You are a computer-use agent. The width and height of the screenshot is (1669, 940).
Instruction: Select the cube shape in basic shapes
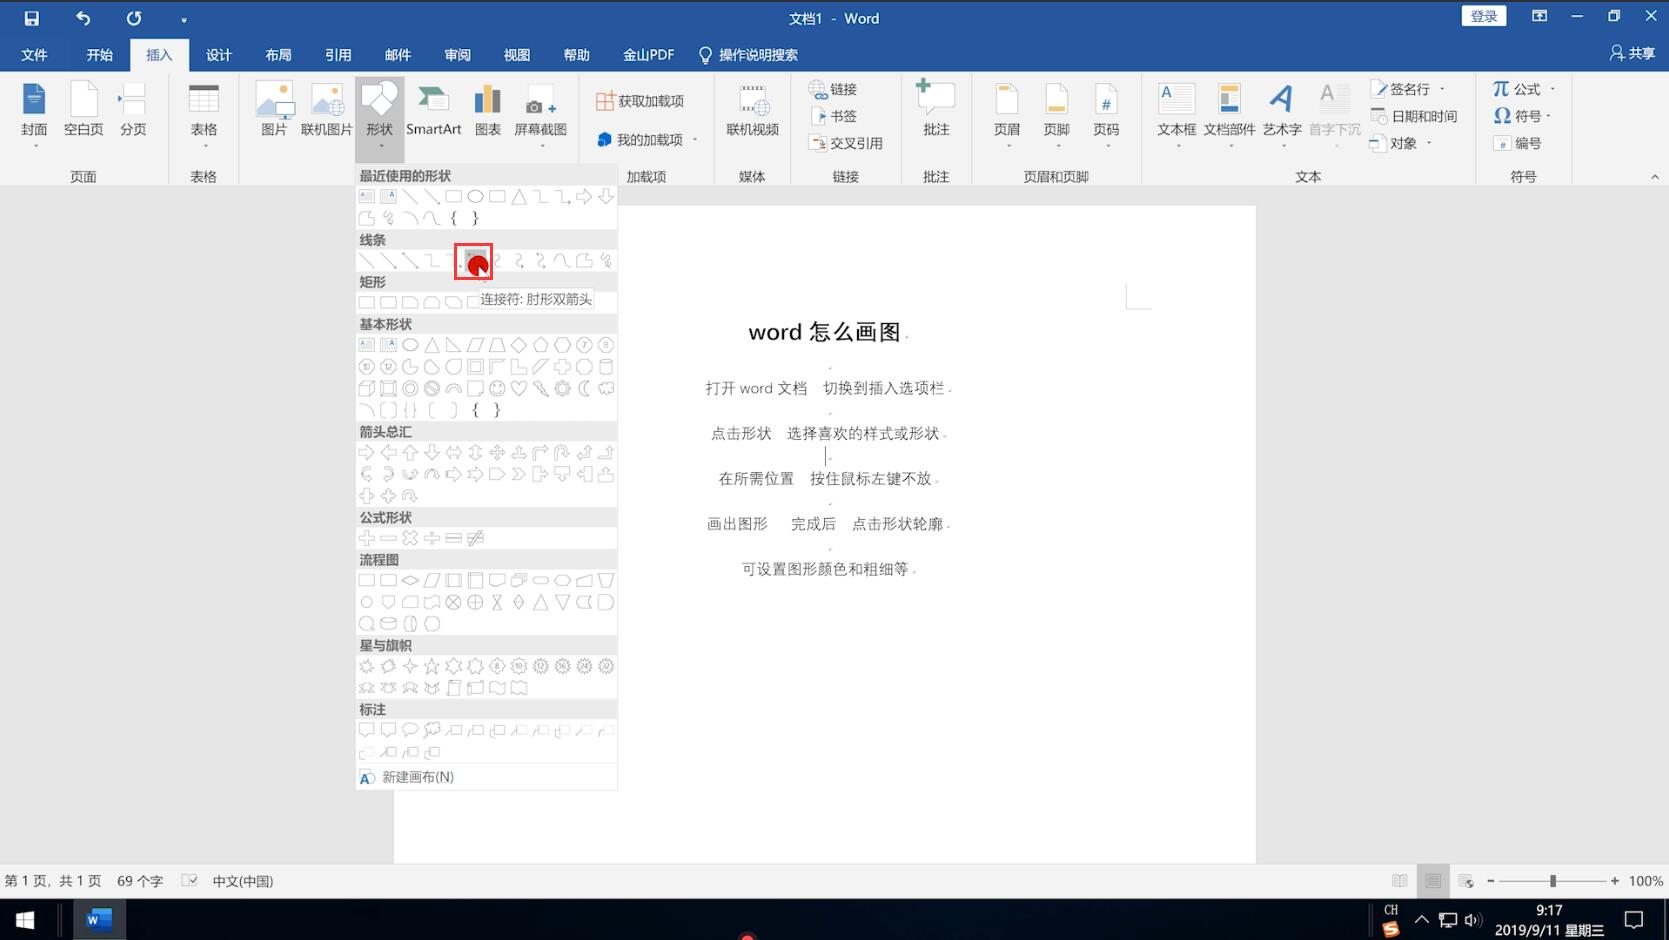(367, 388)
